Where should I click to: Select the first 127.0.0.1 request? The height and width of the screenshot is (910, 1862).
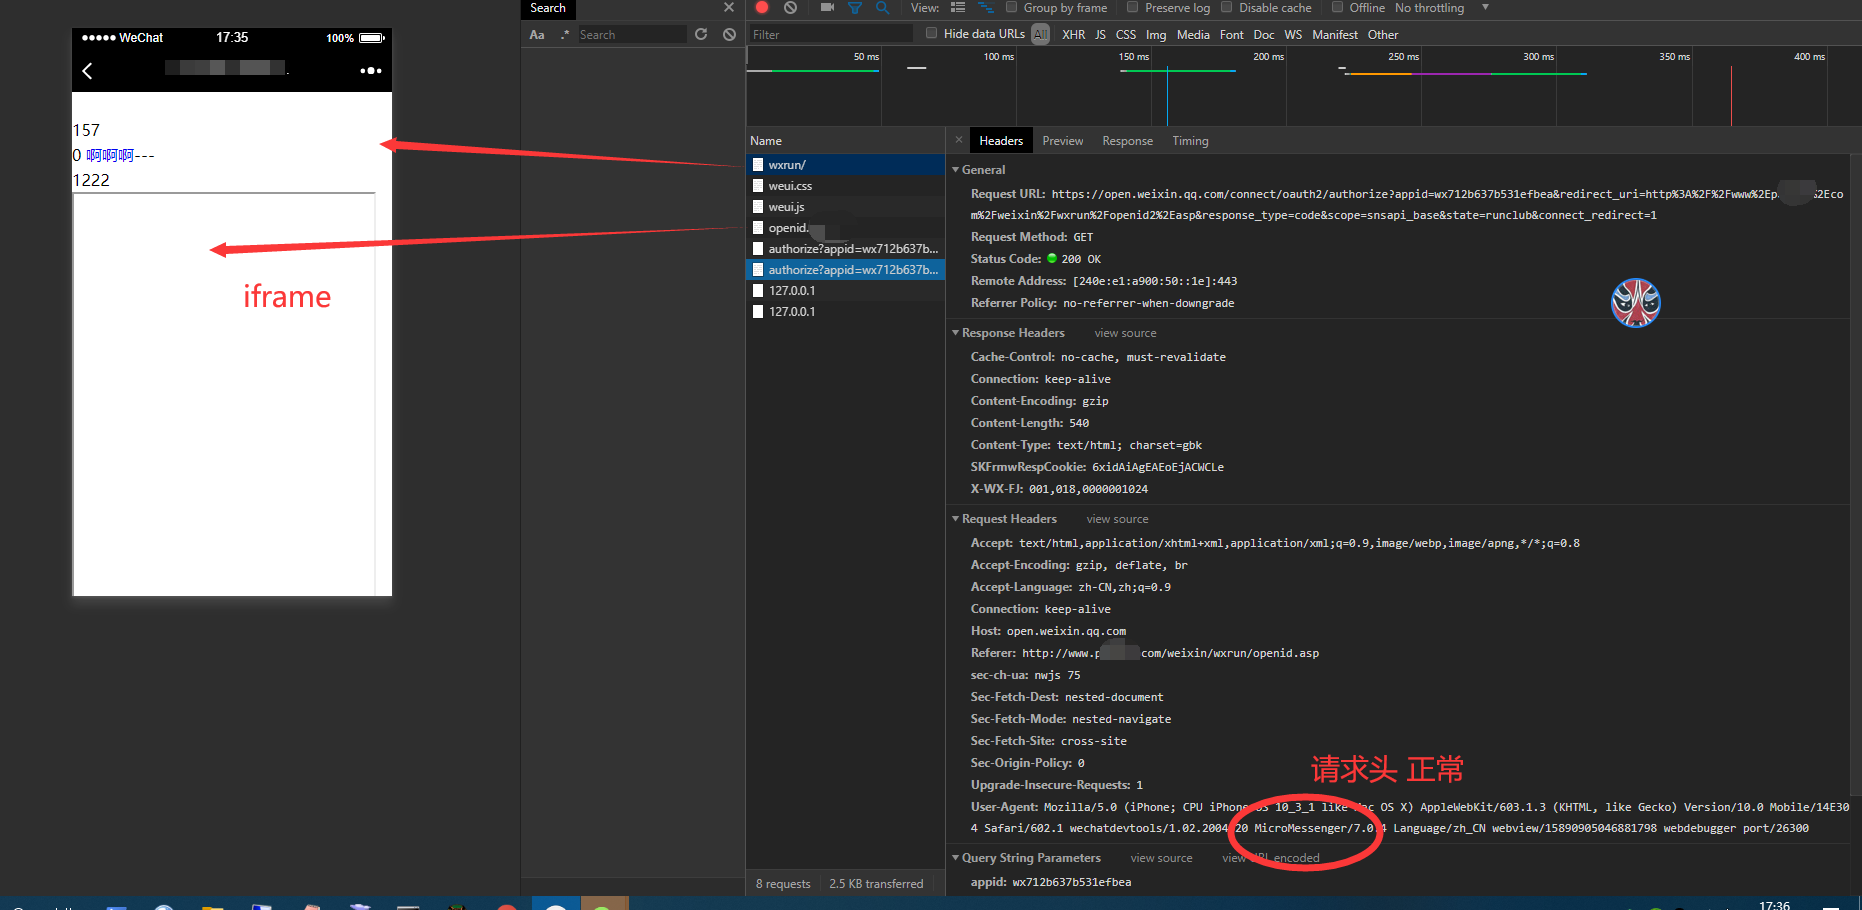(846, 291)
